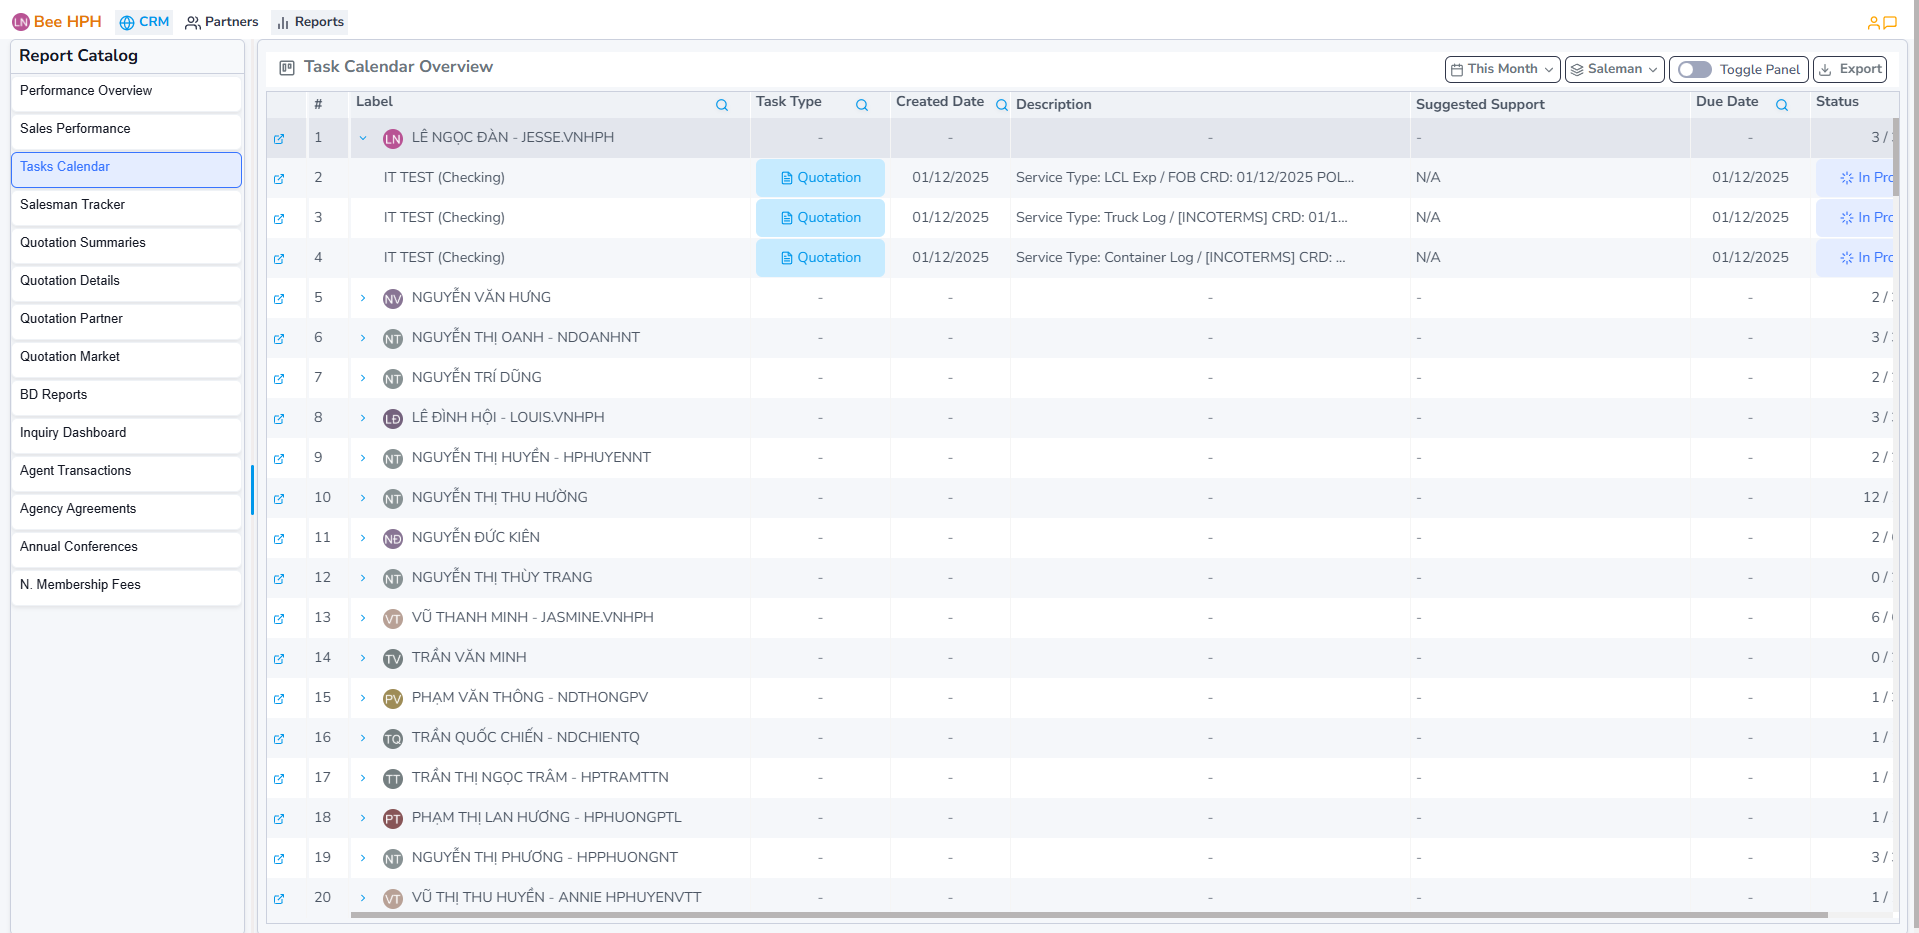Click the layers icon in Saleman filter
1919x933 pixels.
click(x=1577, y=69)
